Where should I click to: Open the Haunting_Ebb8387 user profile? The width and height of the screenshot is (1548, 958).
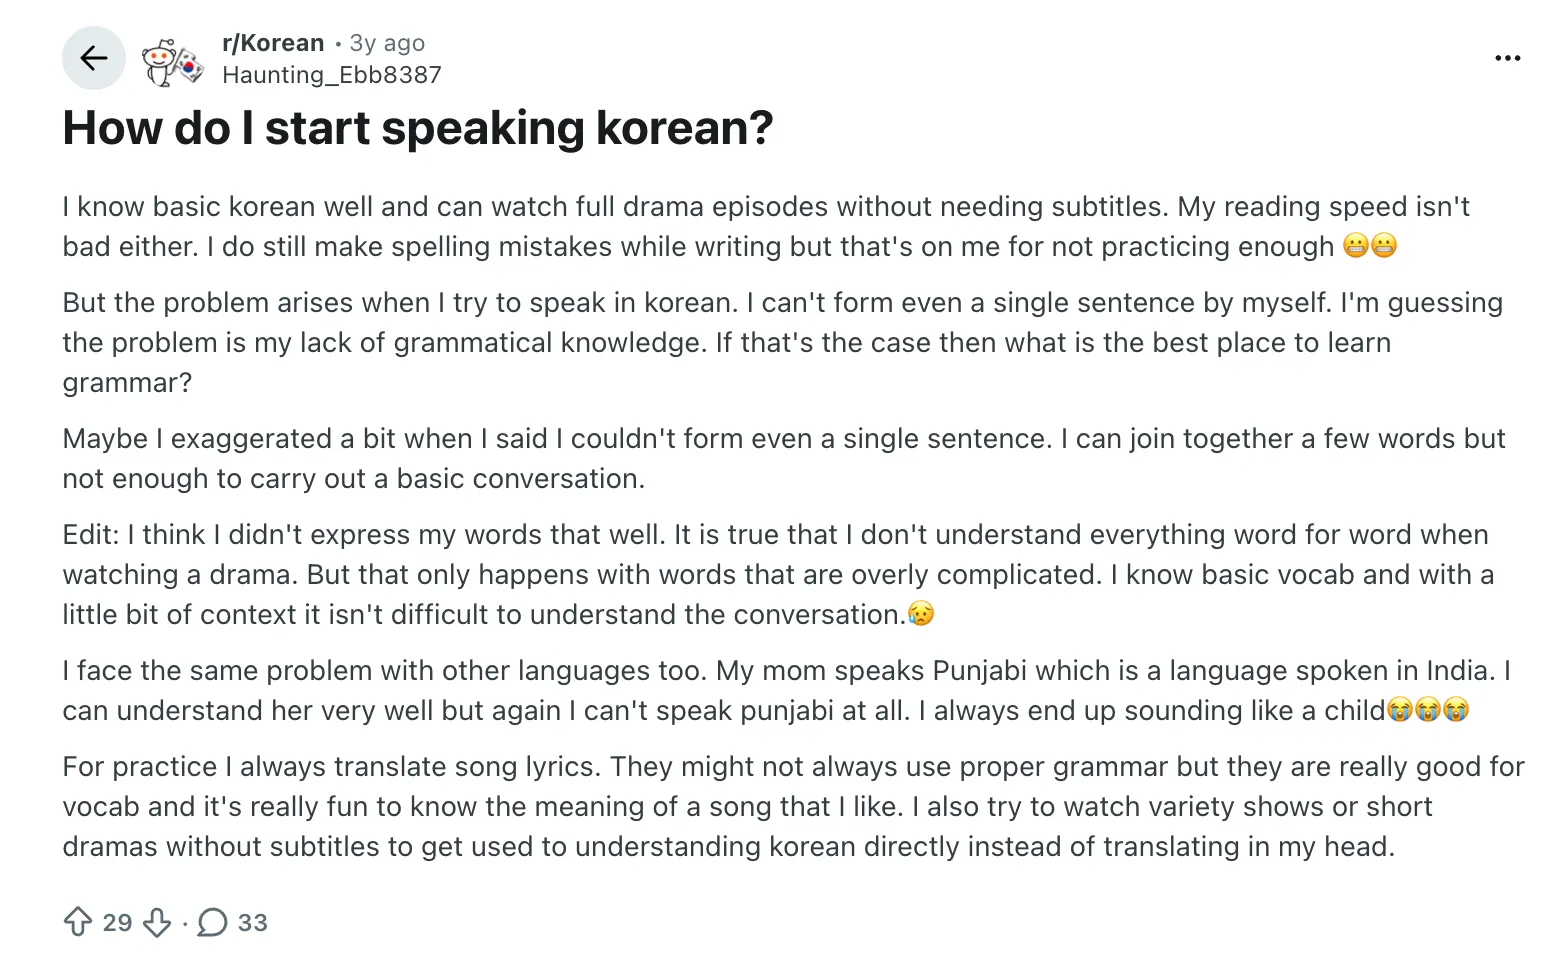click(x=331, y=75)
